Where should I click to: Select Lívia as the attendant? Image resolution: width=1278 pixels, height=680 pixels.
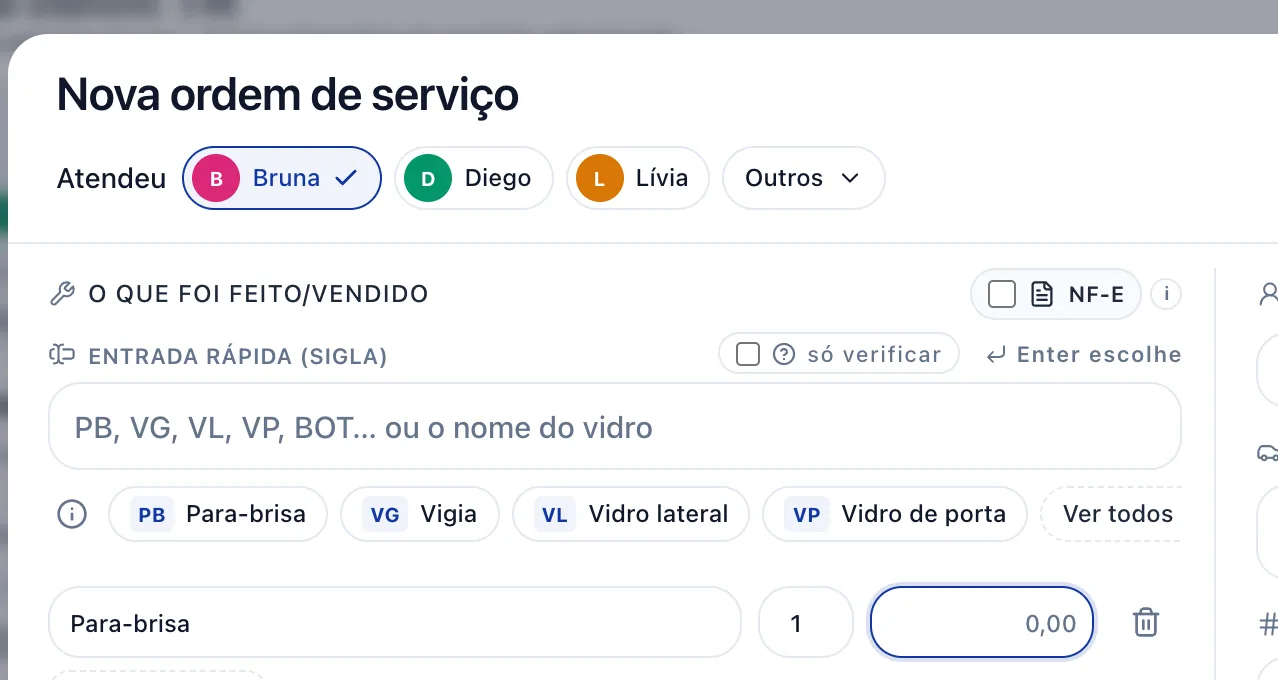[638, 179]
